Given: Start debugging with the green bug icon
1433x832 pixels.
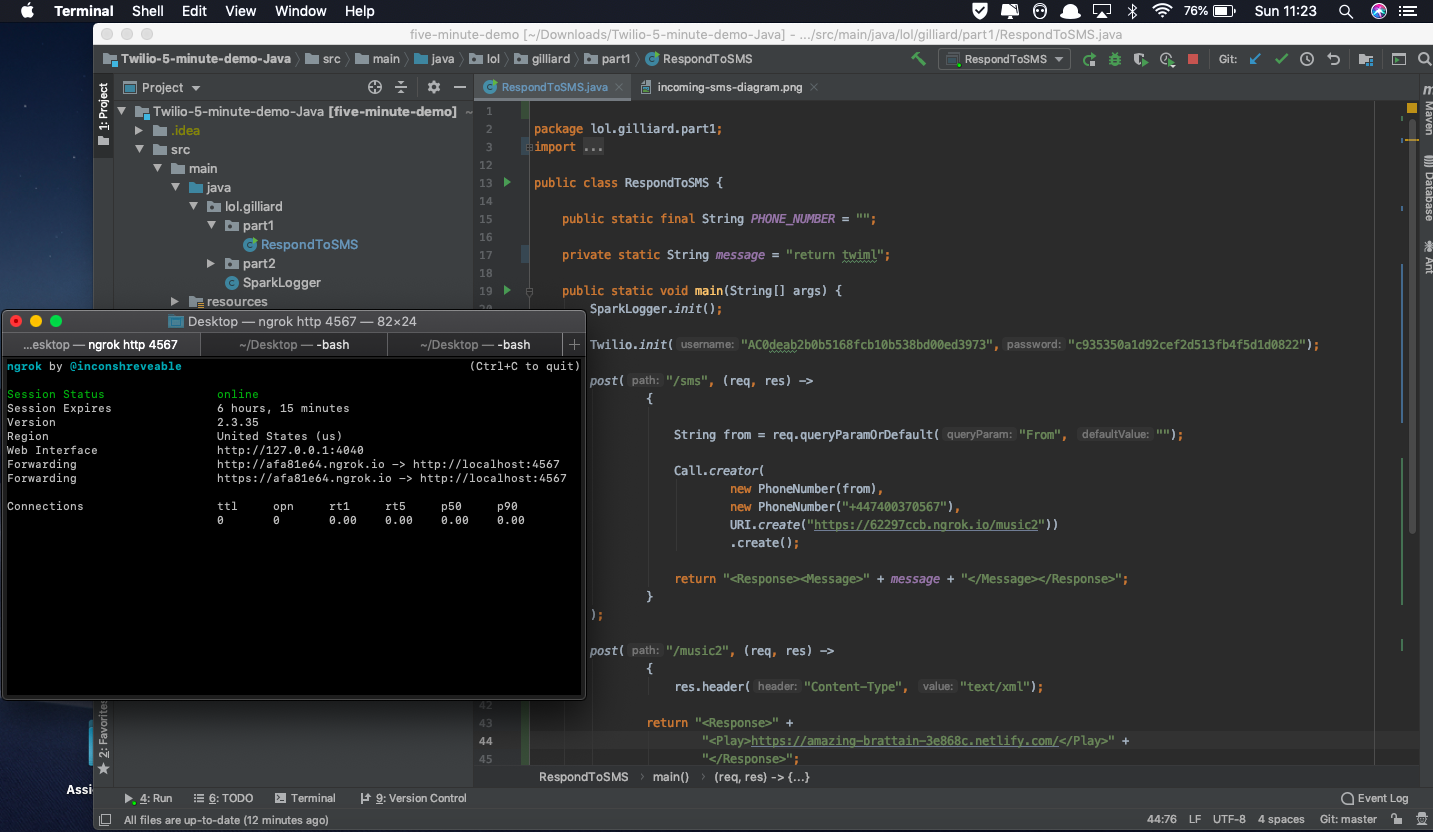Looking at the screenshot, I should point(1115,59).
